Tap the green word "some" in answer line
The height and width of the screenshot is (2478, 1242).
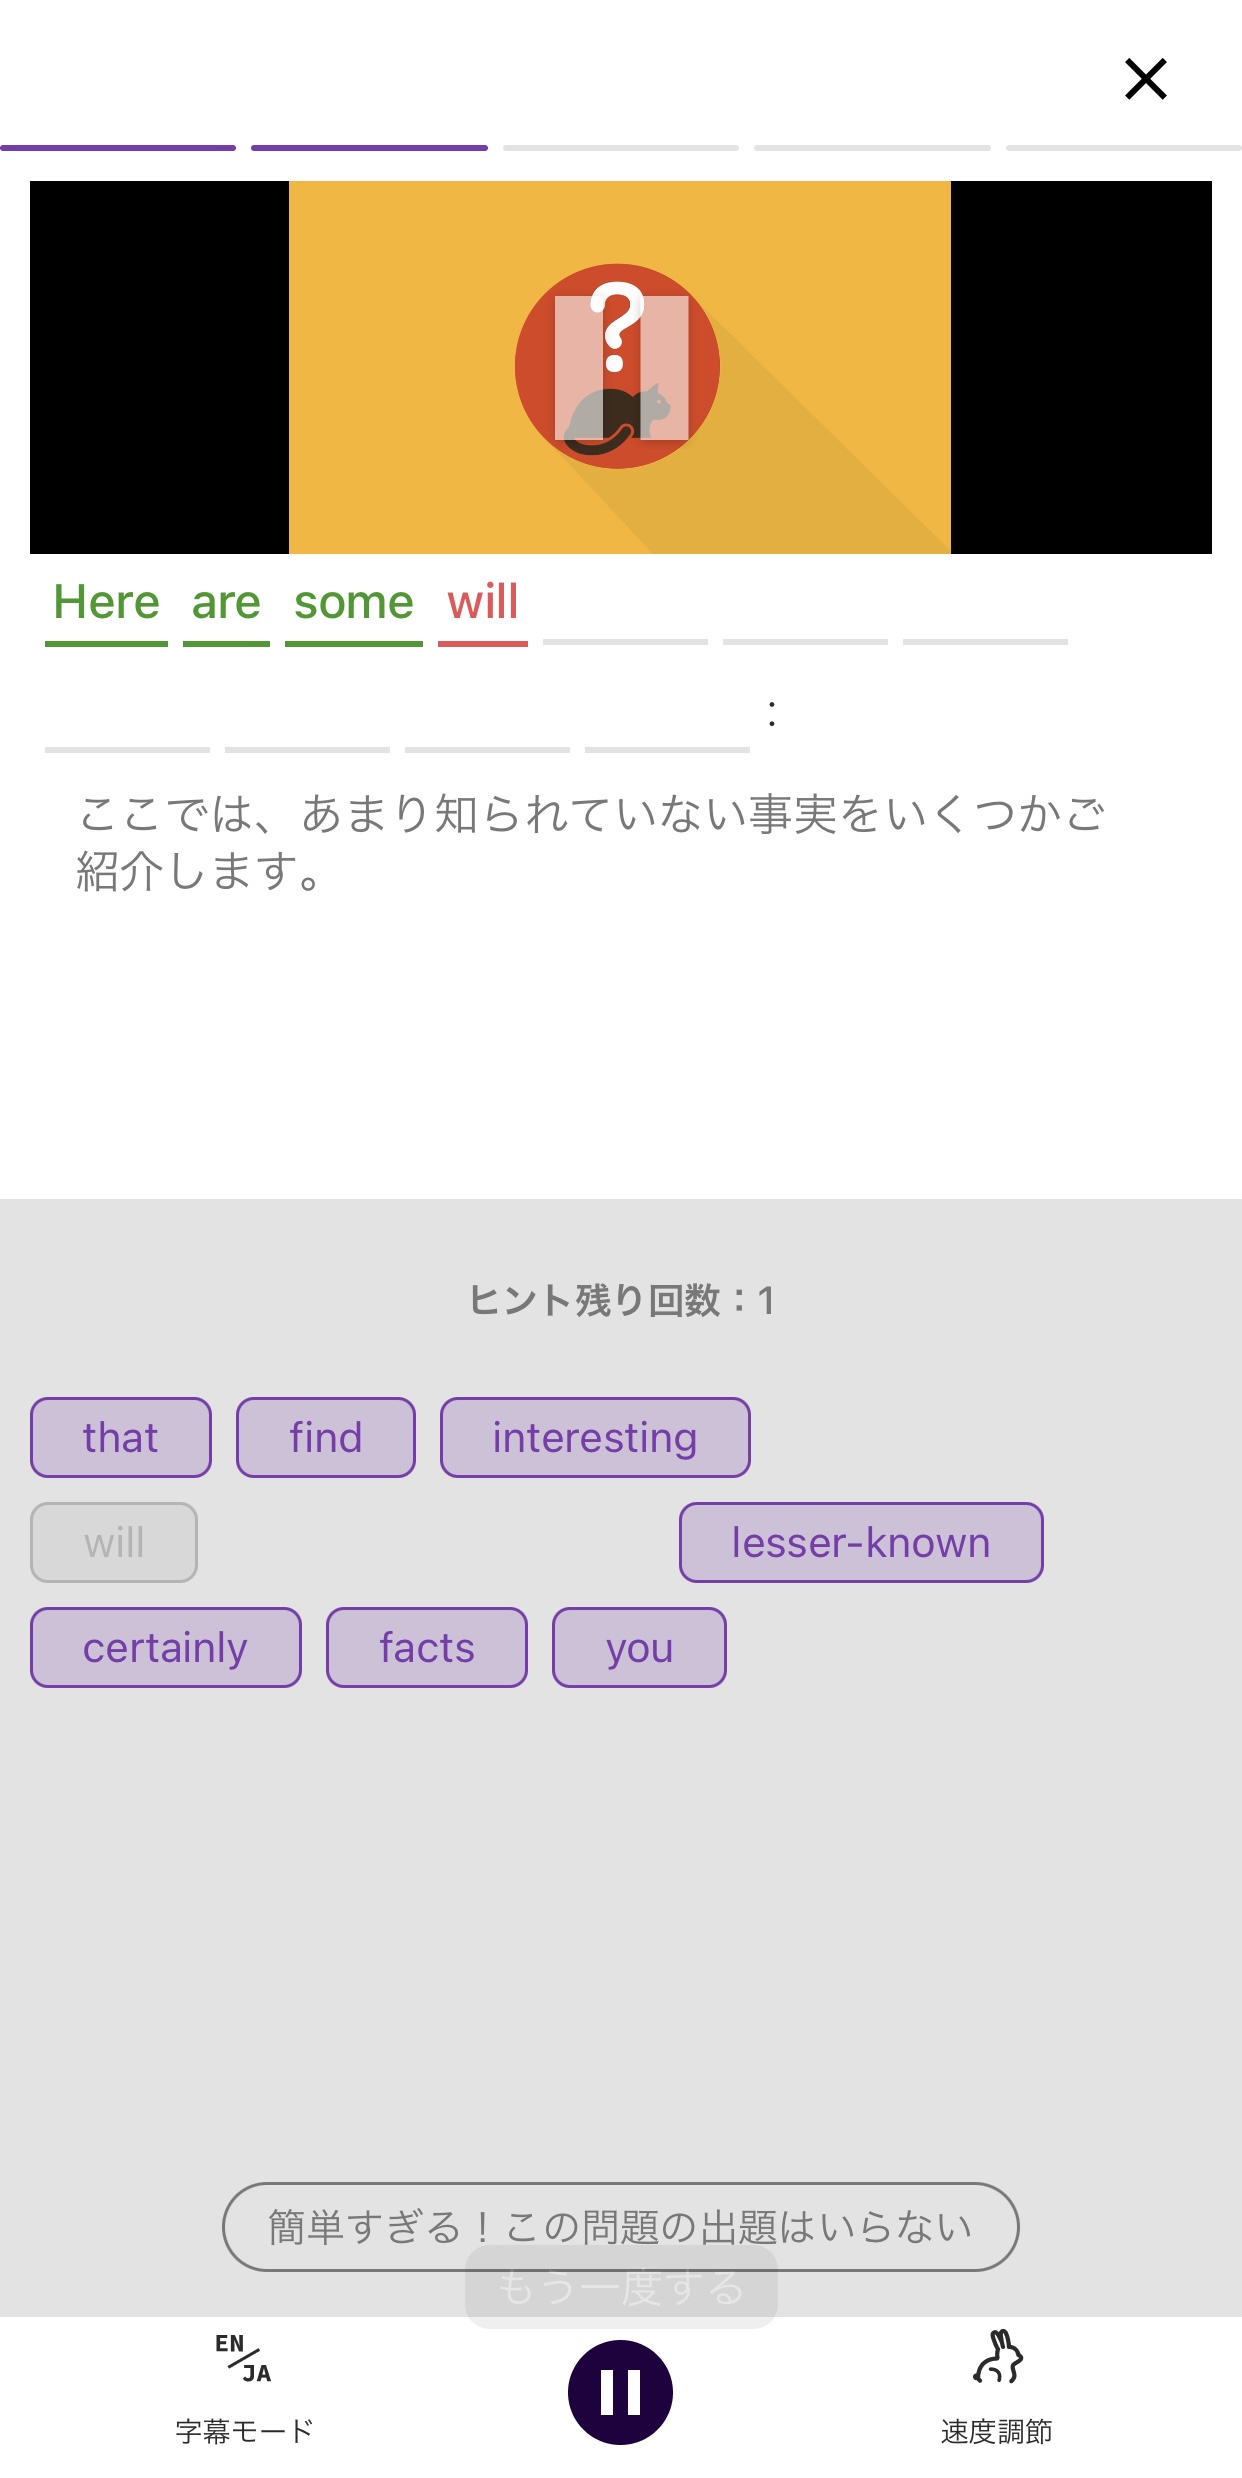click(354, 602)
